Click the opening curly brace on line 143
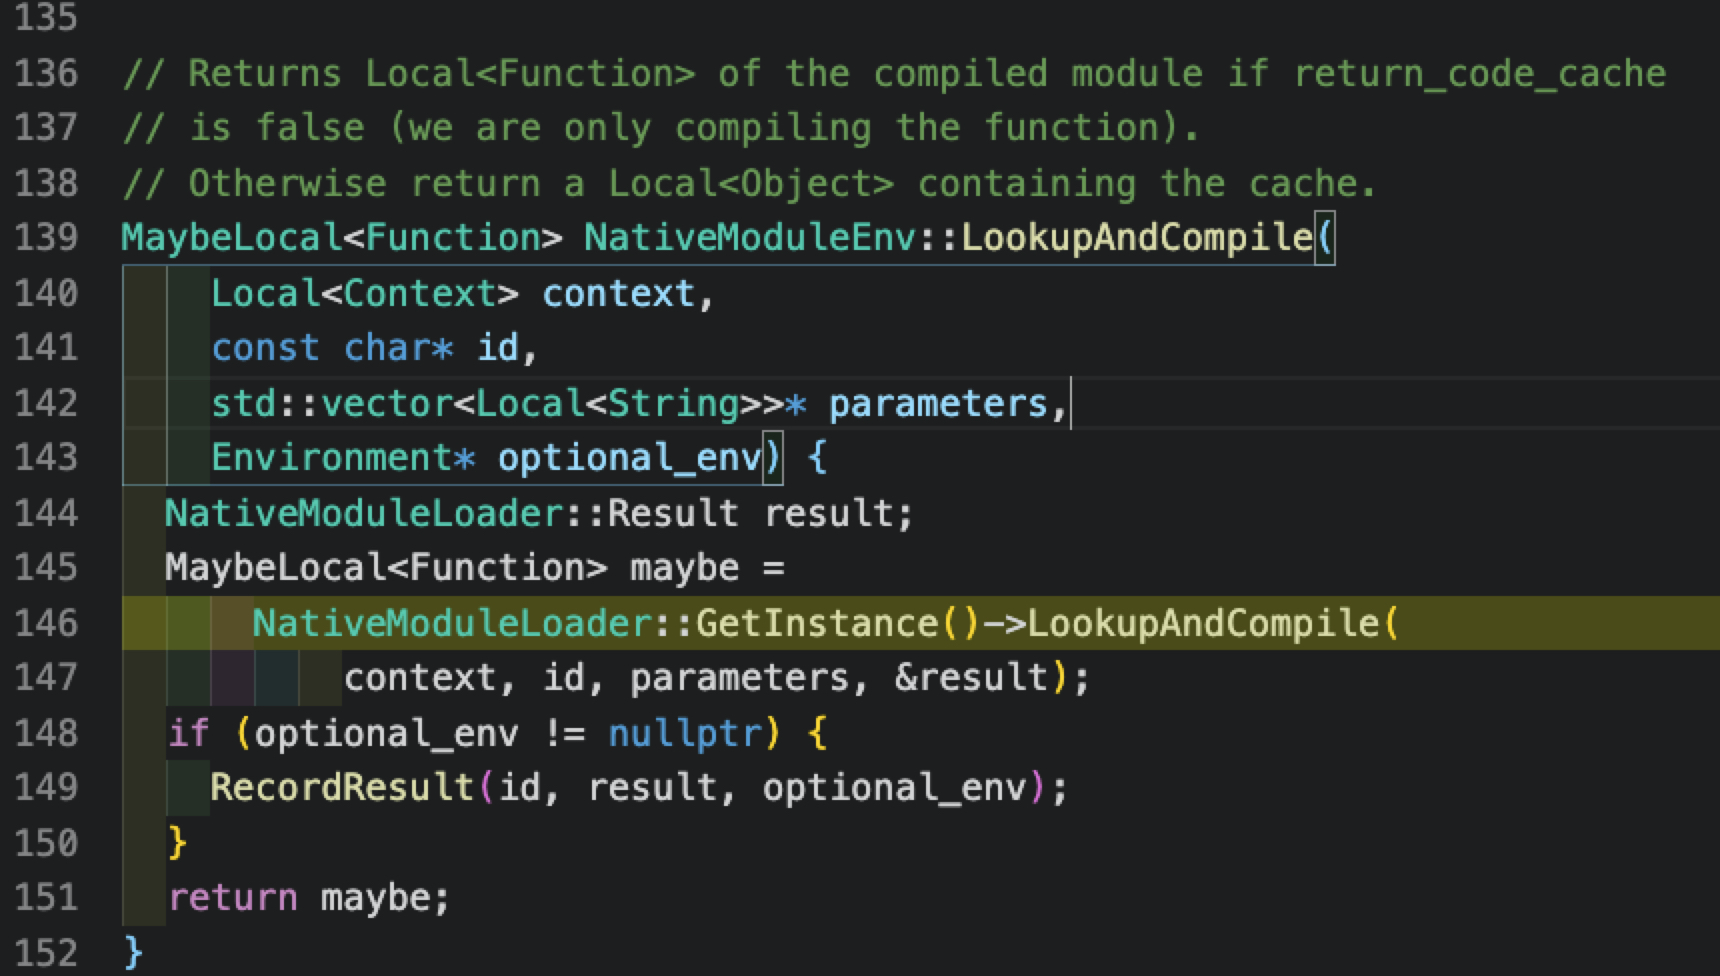1720x976 pixels. [x=817, y=458]
